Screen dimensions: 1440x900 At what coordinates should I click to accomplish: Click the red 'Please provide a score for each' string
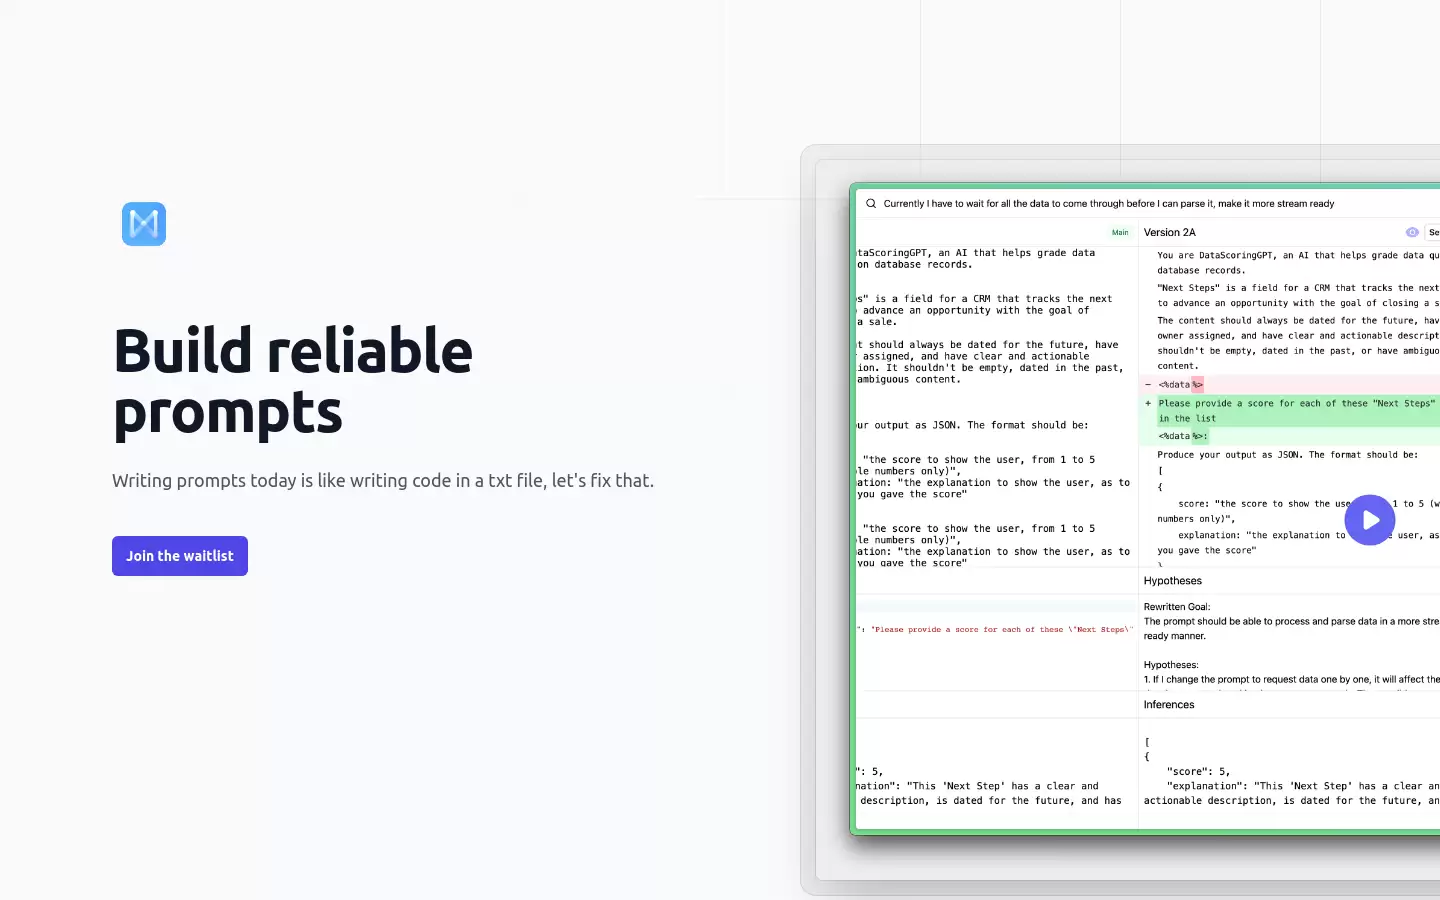[1000, 630]
